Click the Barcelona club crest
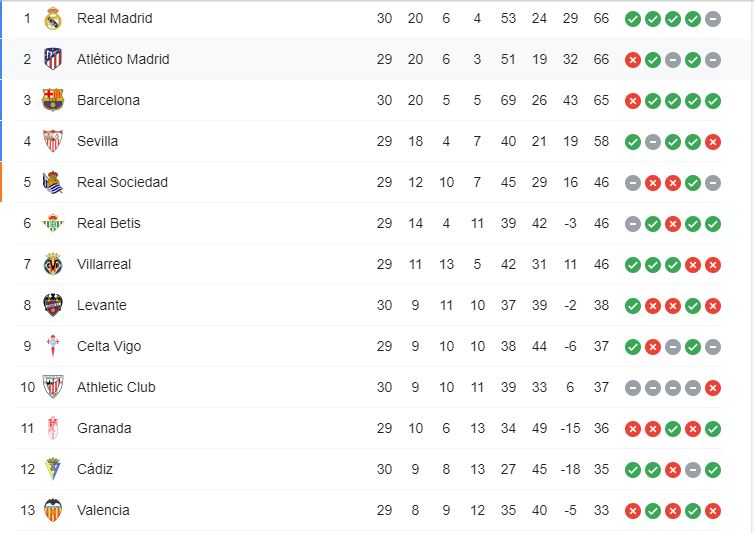This screenshot has height=534, width=754. click(53, 100)
